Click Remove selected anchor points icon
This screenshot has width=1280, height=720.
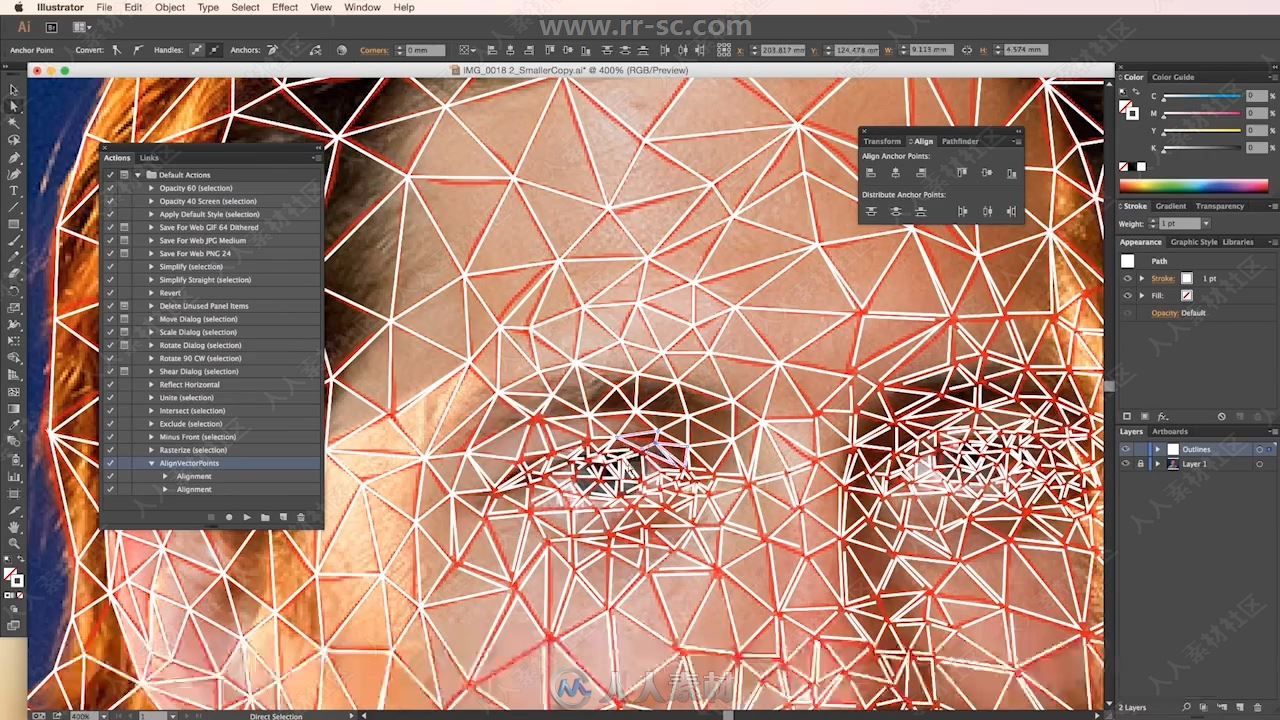(271, 50)
